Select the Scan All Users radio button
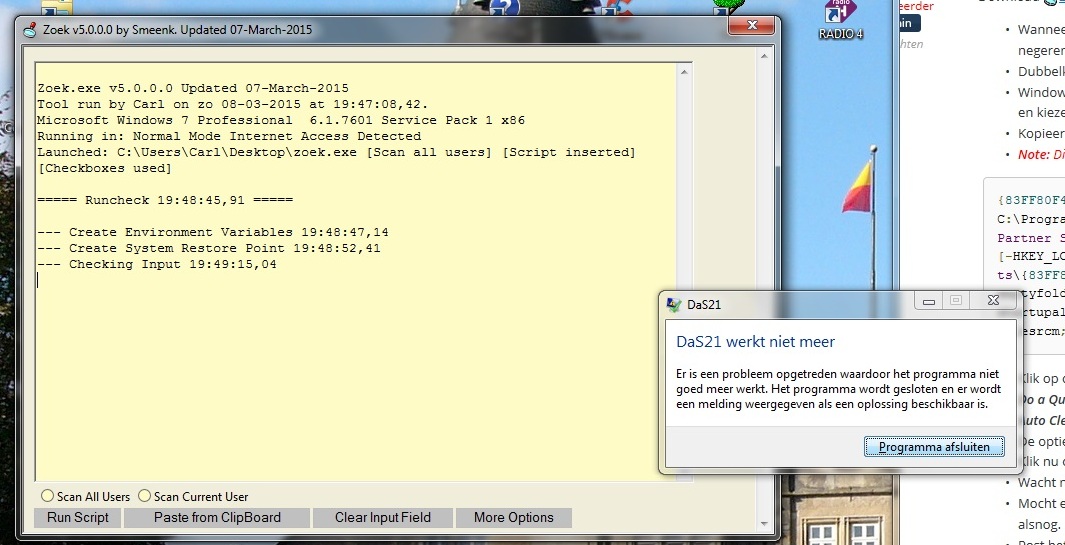Screen dimensions: 1065x545 (x=48, y=496)
